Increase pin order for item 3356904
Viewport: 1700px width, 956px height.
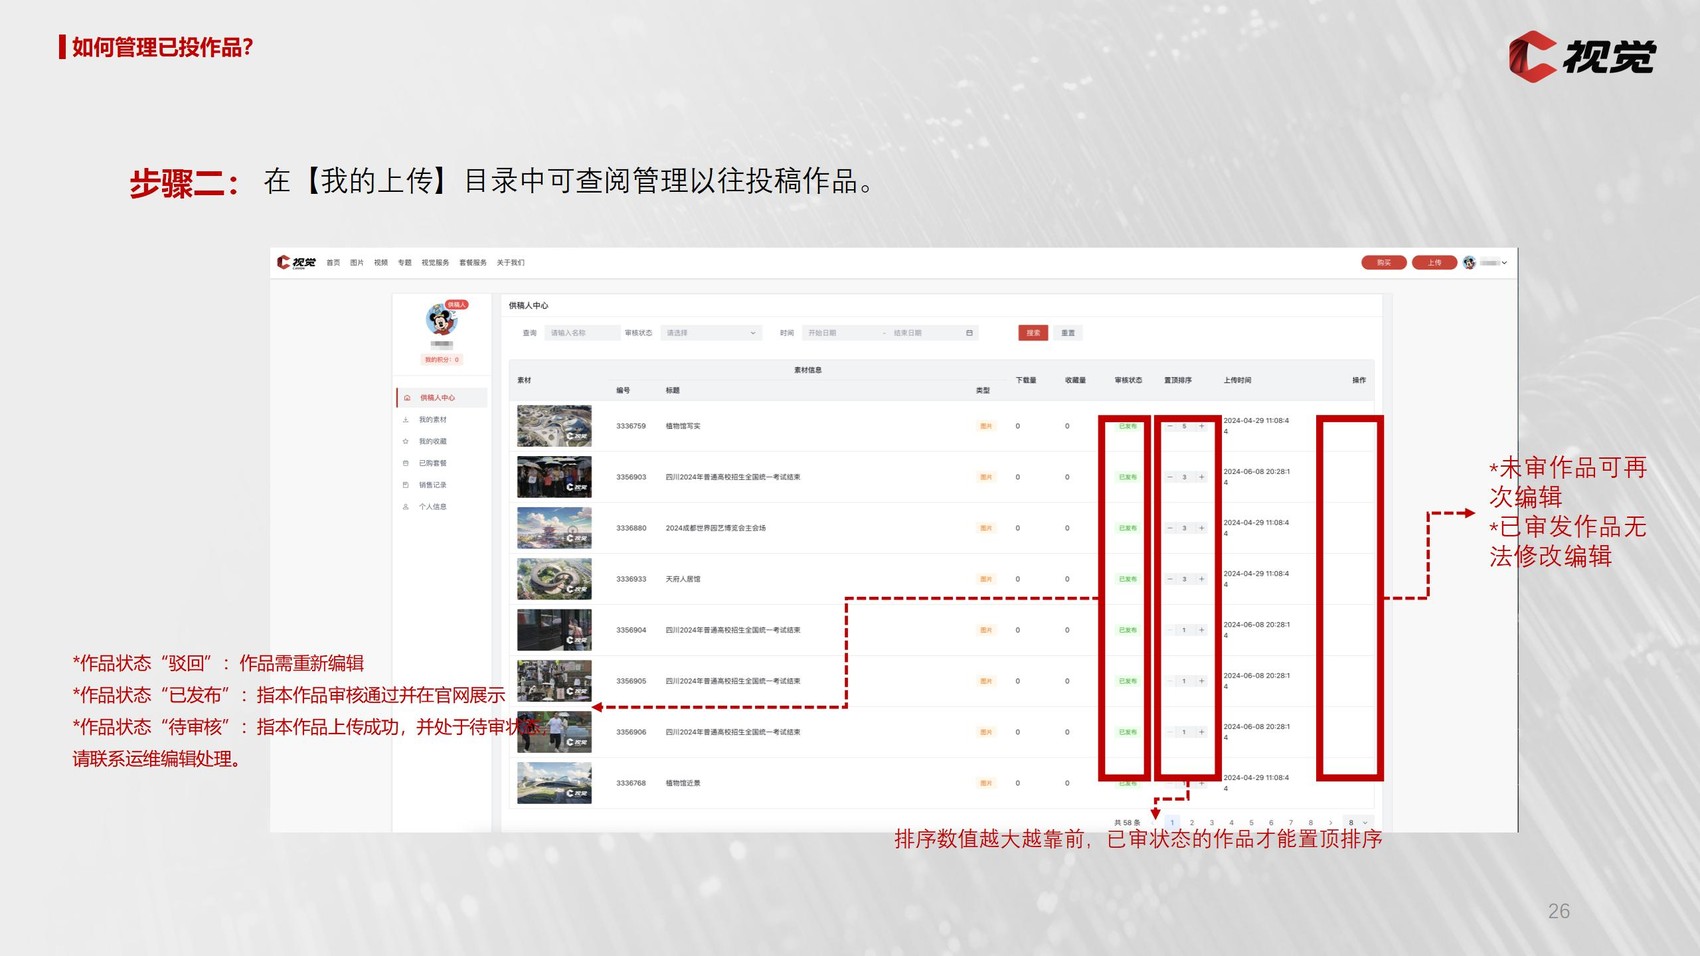[x=1201, y=630]
